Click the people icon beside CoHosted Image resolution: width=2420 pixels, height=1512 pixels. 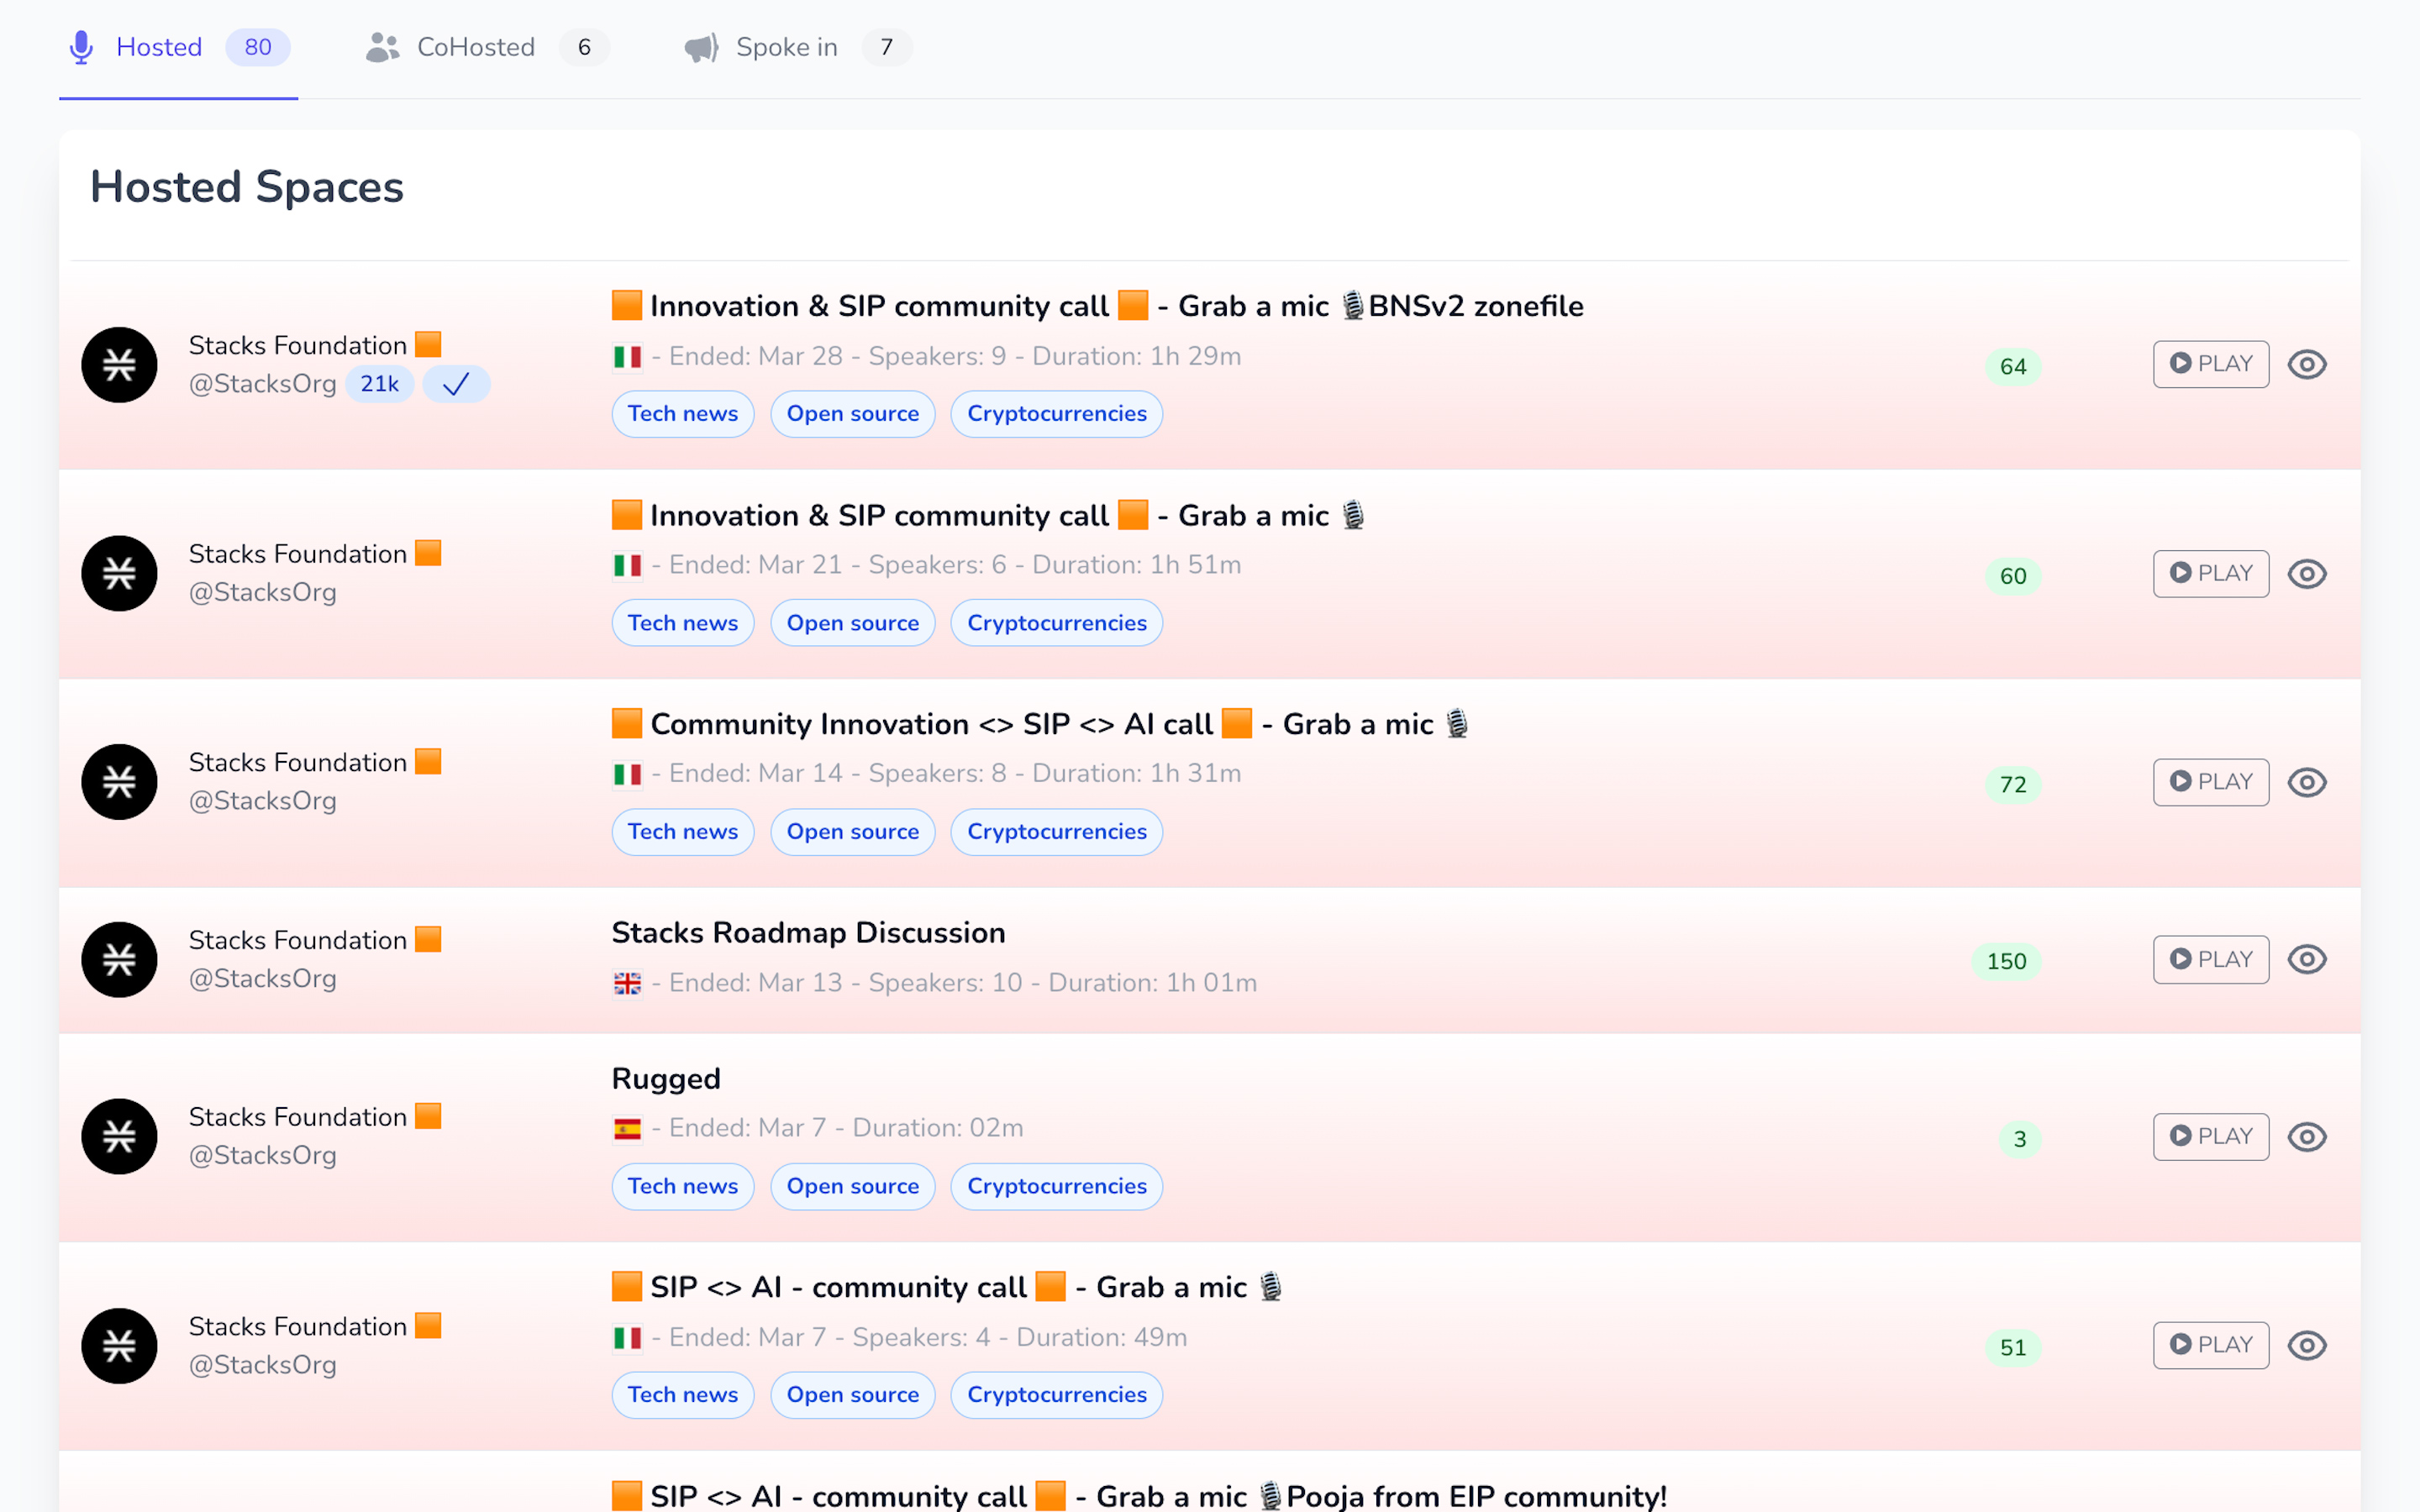coord(382,47)
